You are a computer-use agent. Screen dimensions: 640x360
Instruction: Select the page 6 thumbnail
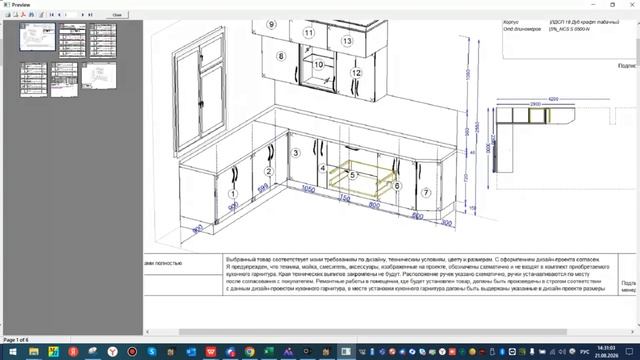pyautogui.click(x=99, y=76)
